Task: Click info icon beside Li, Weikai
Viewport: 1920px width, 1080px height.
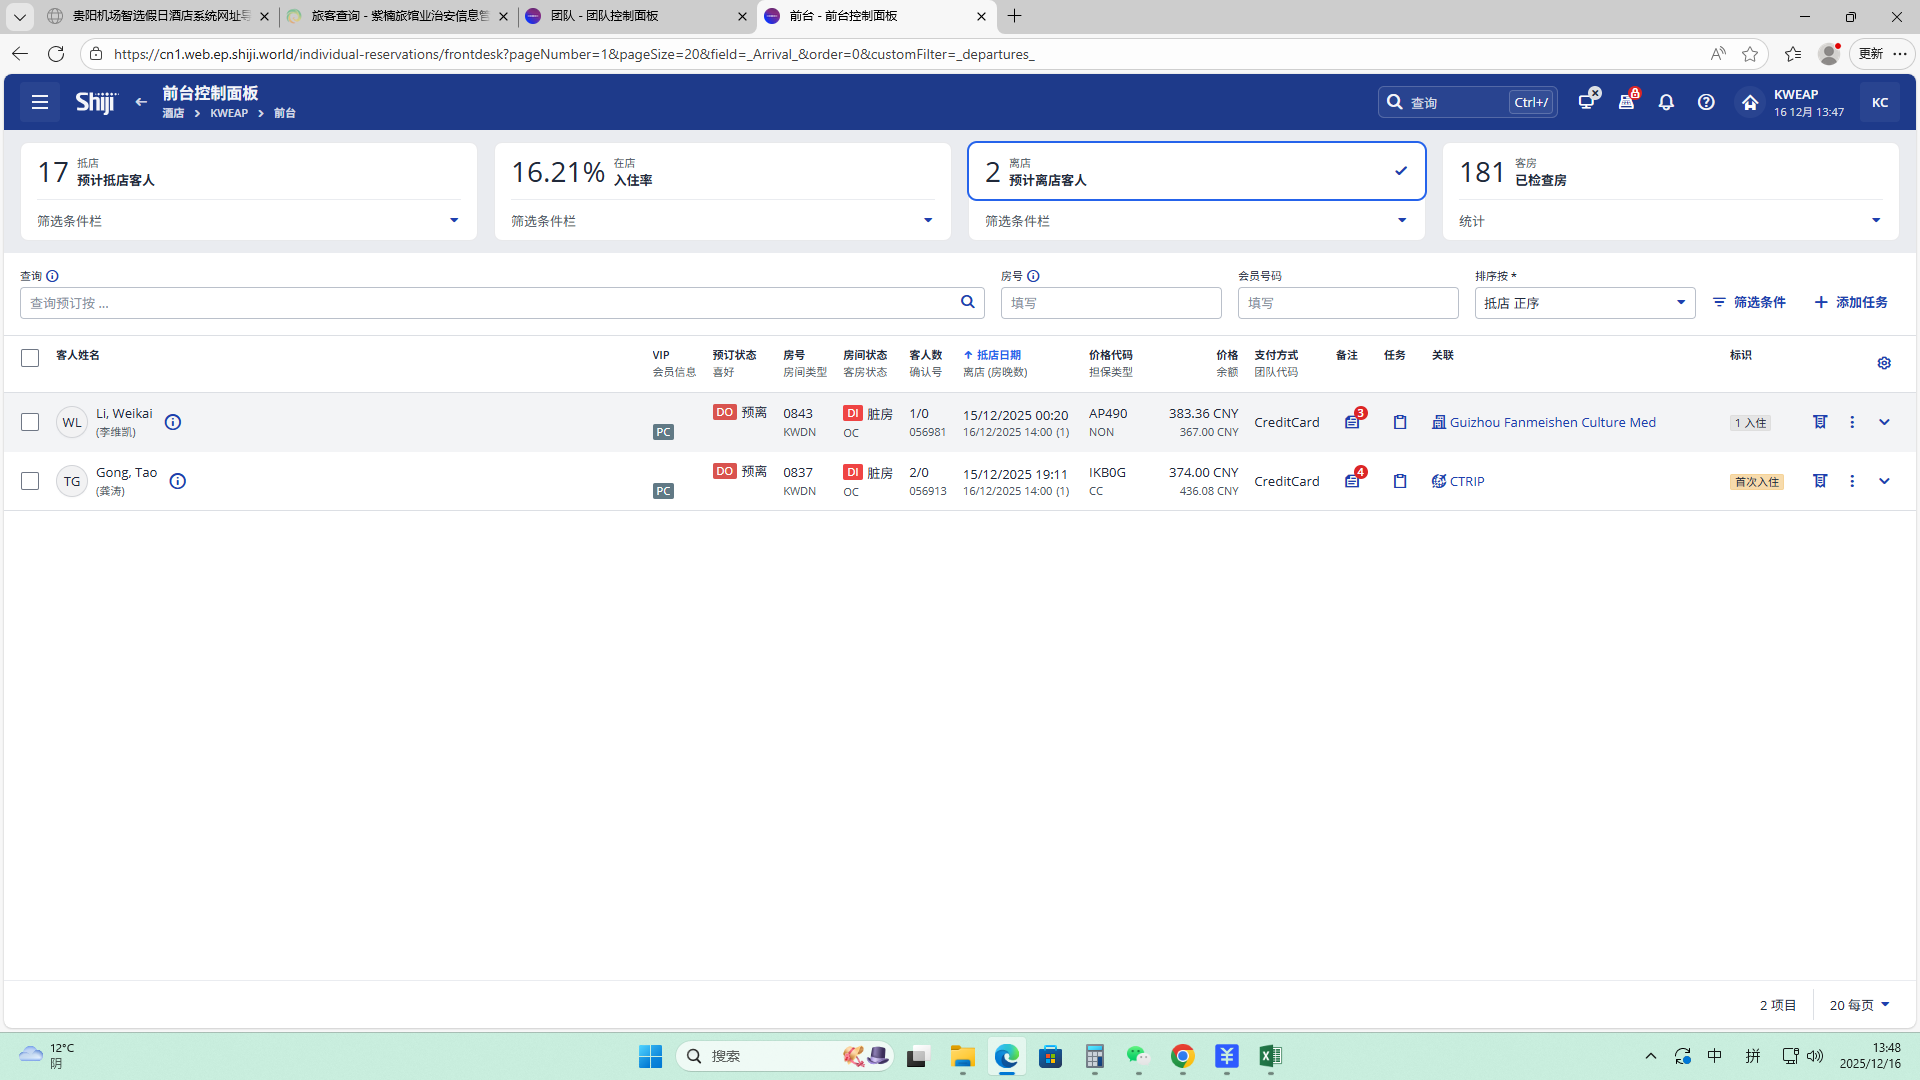Action: click(173, 422)
